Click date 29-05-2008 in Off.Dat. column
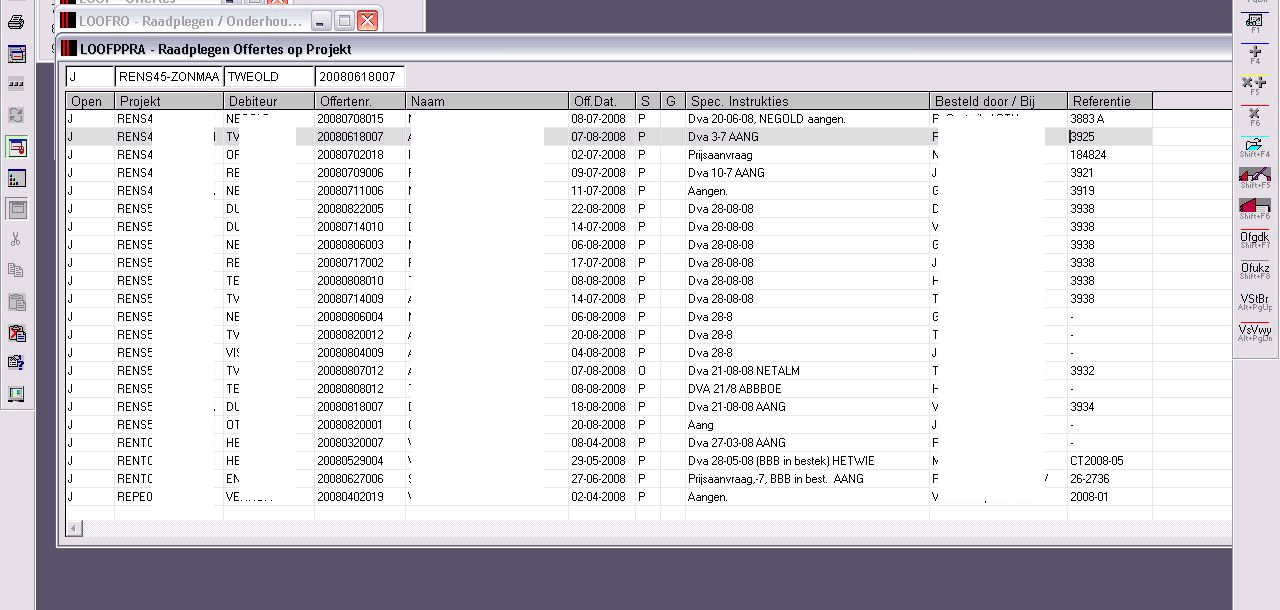 [599, 461]
